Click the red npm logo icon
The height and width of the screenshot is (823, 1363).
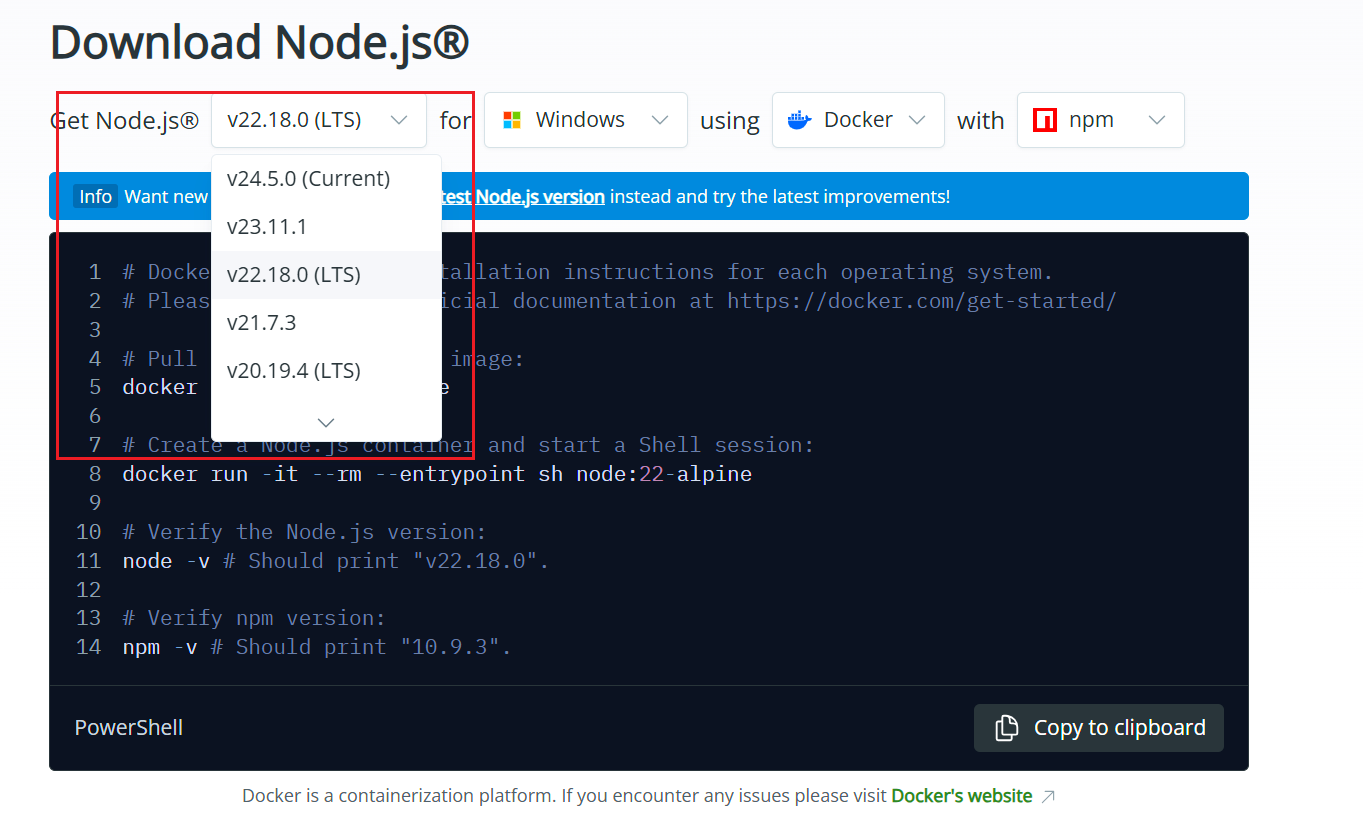(x=1045, y=120)
